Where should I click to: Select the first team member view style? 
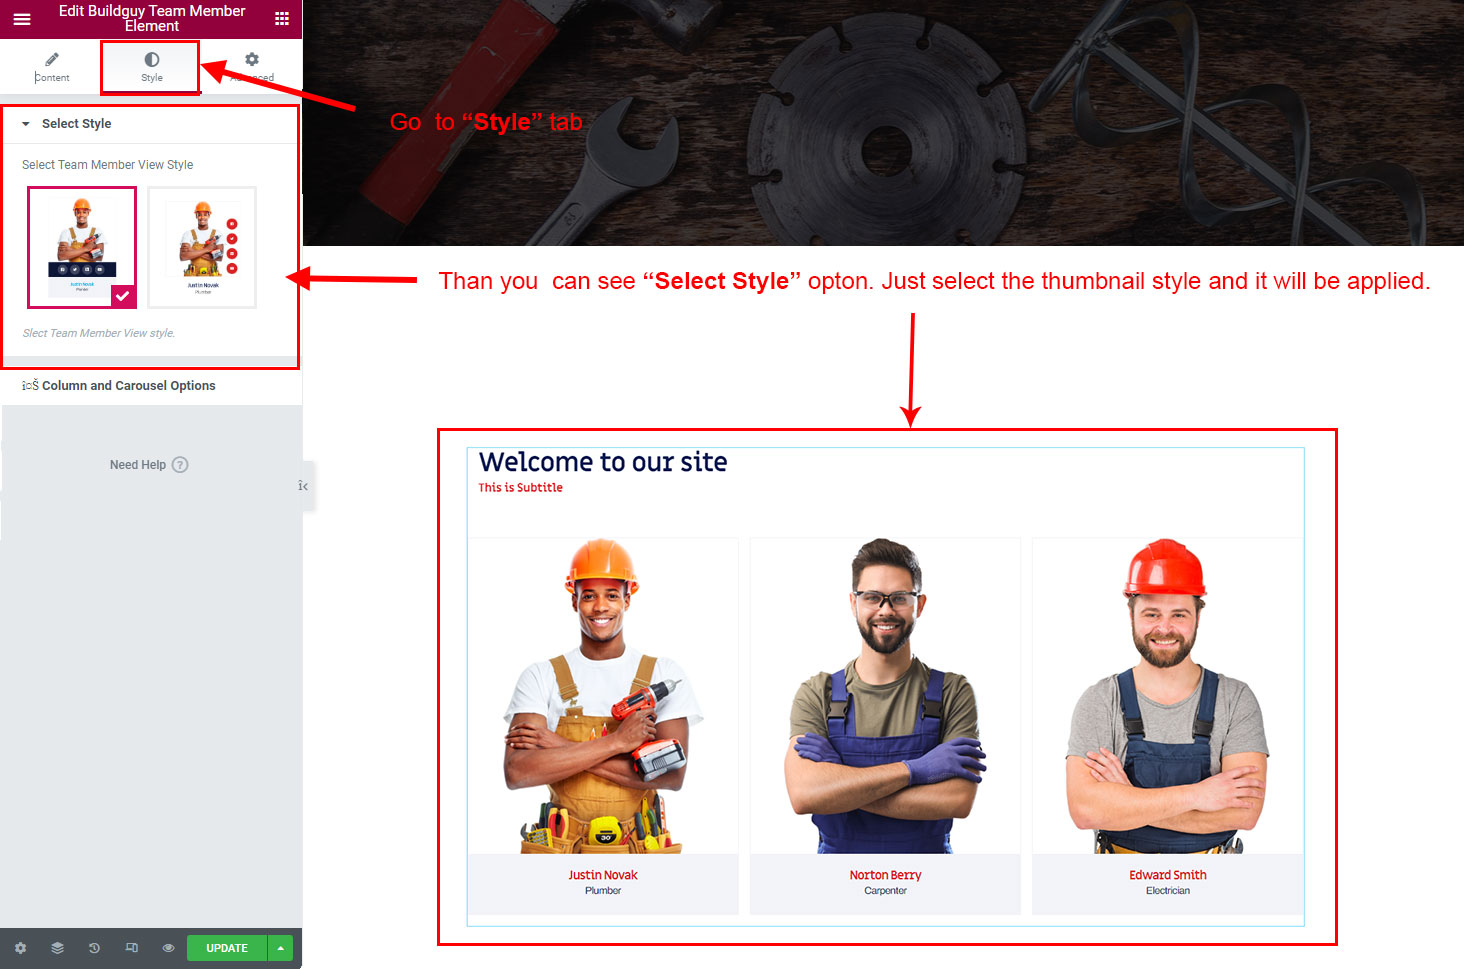point(82,247)
